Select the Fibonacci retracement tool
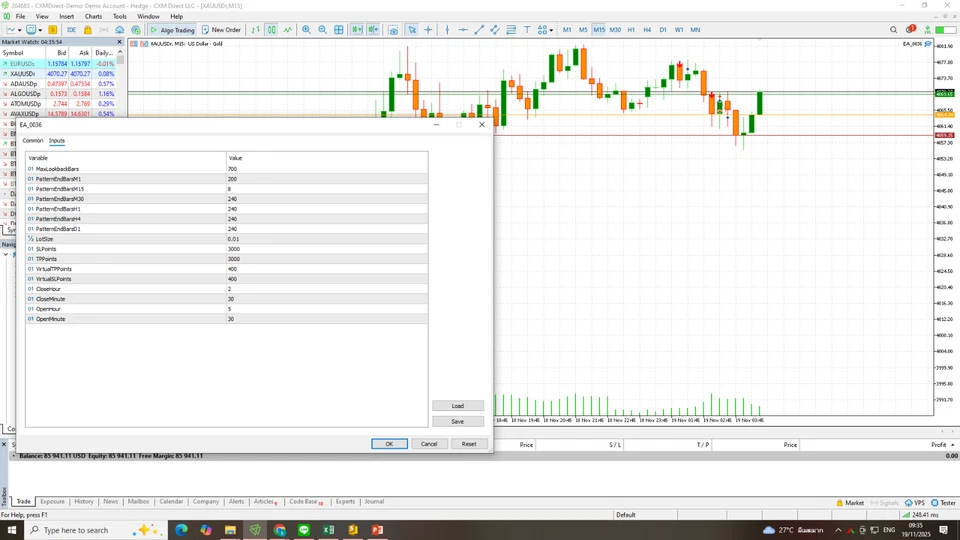 click(x=511, y=29)
